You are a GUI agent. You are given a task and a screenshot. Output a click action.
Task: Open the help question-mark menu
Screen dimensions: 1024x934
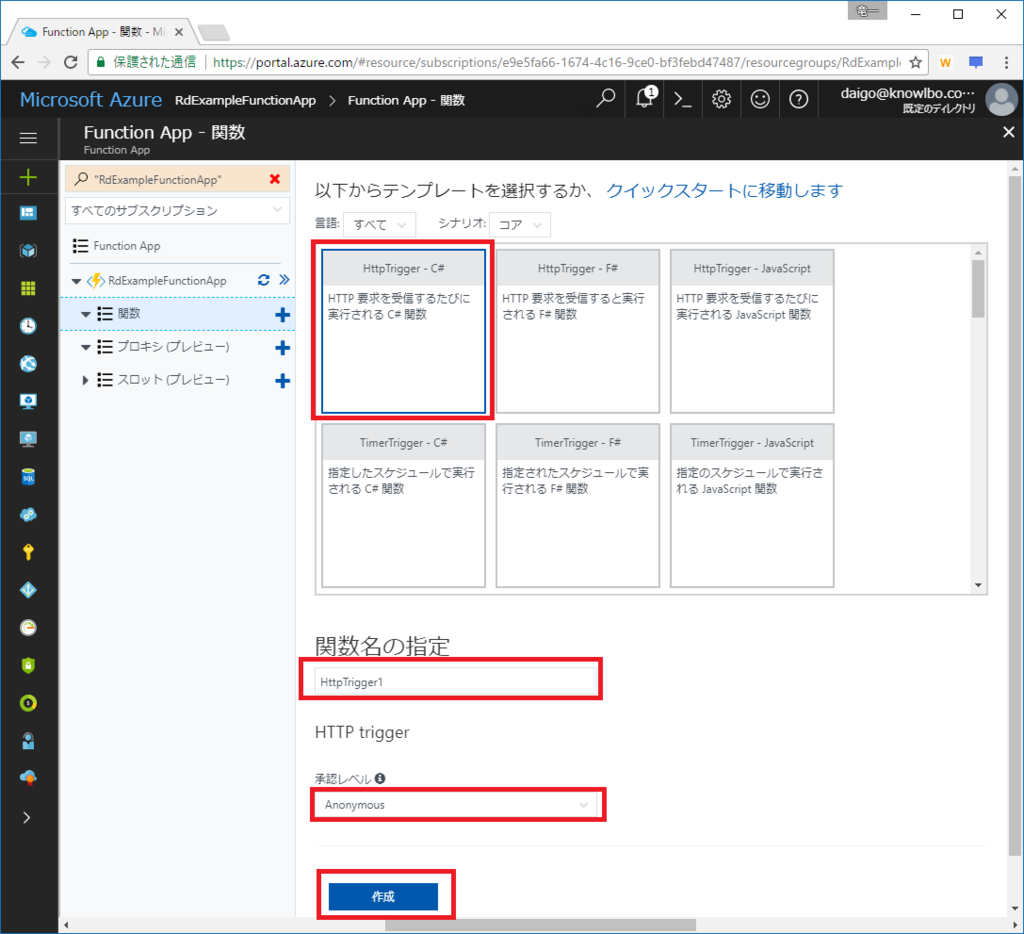click(797, 99)
